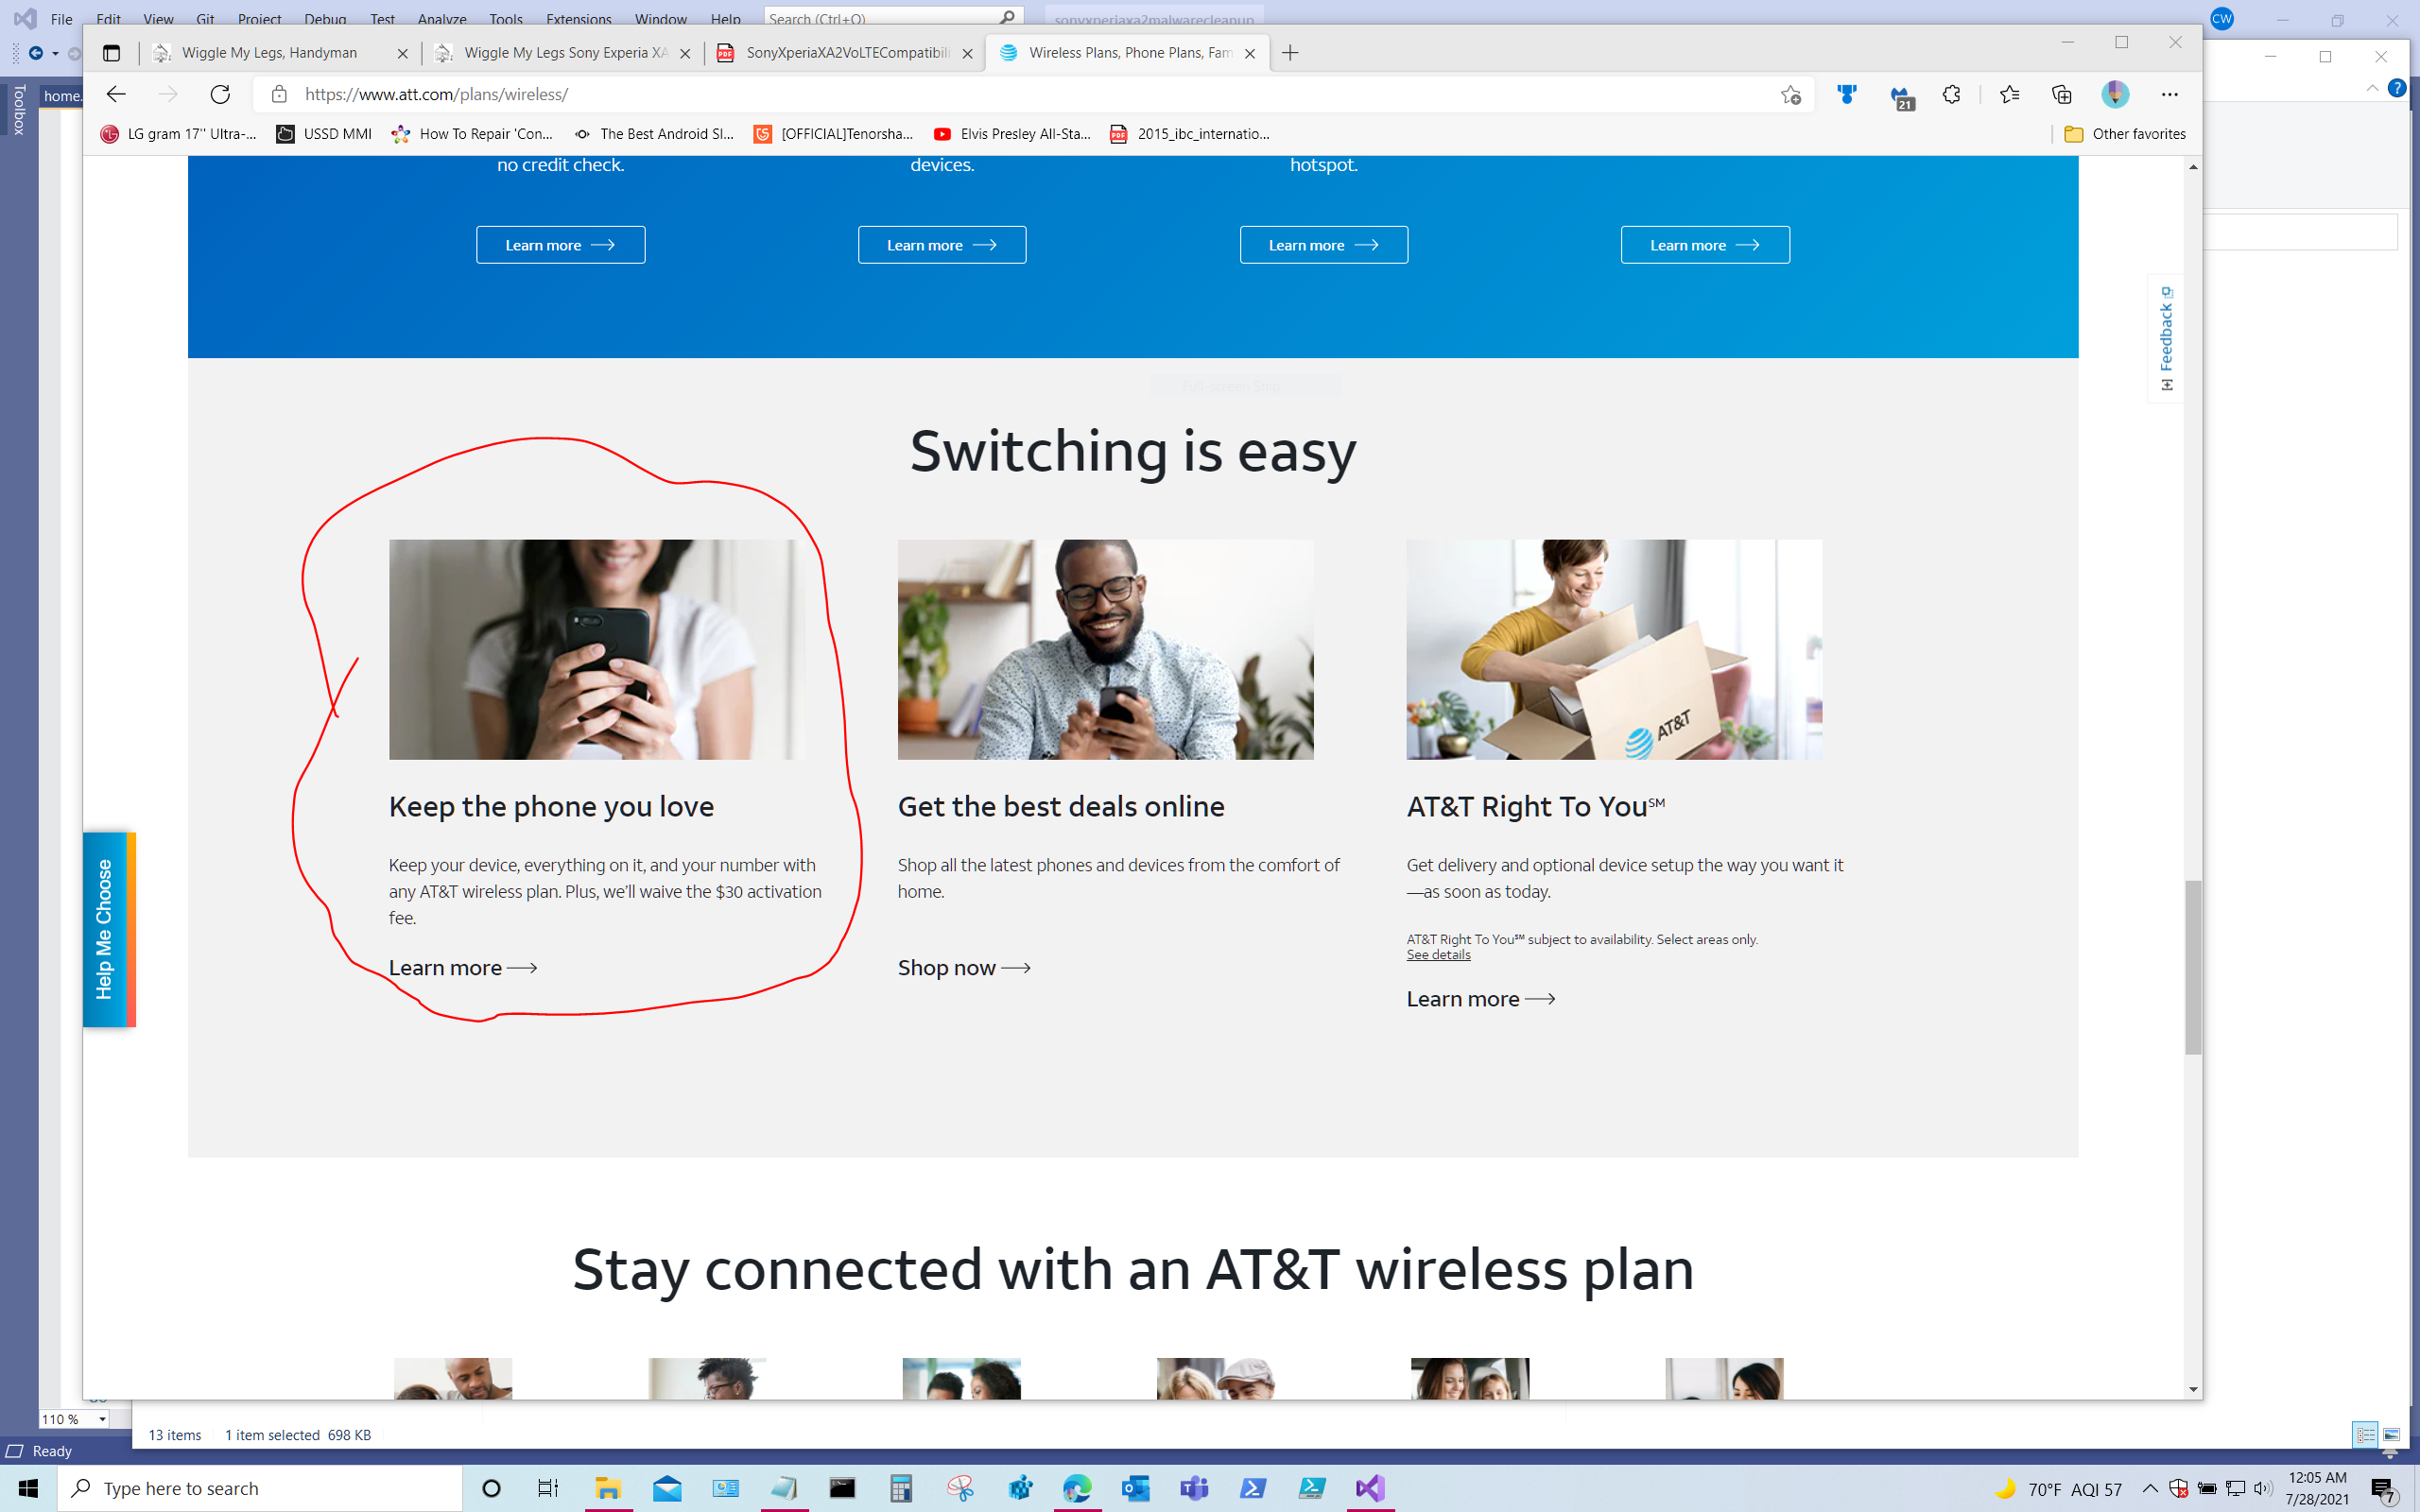
Task: Open the Favorites list icon
Action: 2009,94
